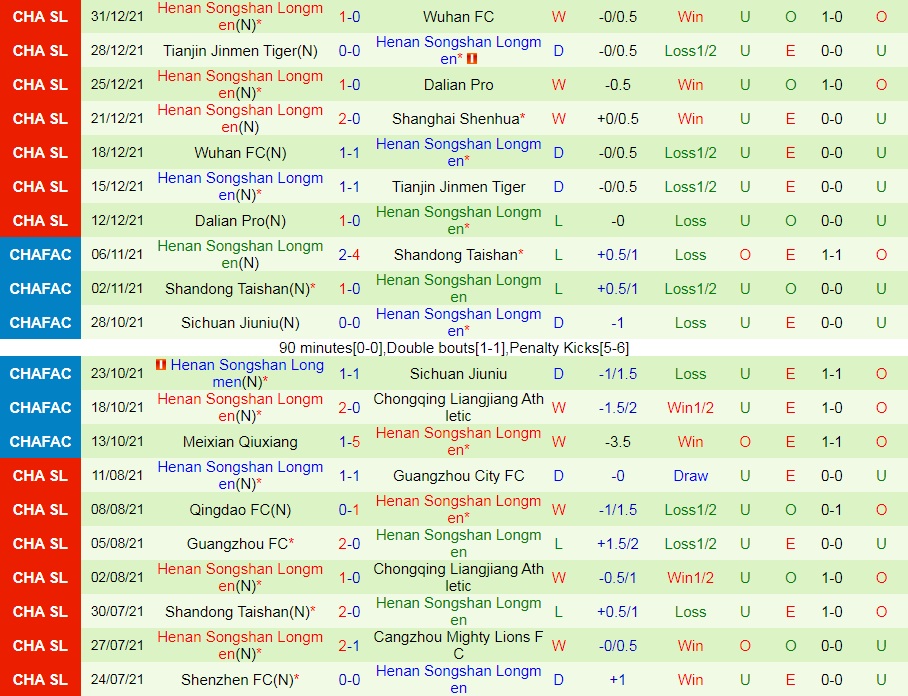Click the CHAFAC label in the 13/10/21 row
Screen dimensions: 908x696
[41, 442]
